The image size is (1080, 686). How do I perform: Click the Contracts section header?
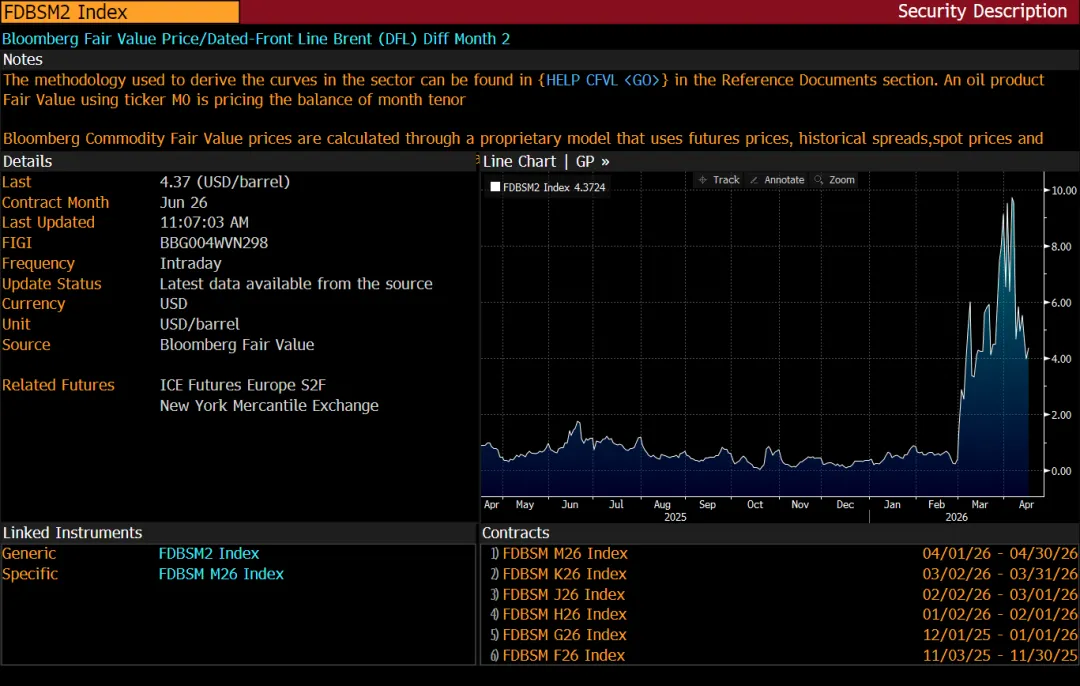point(516,532)
